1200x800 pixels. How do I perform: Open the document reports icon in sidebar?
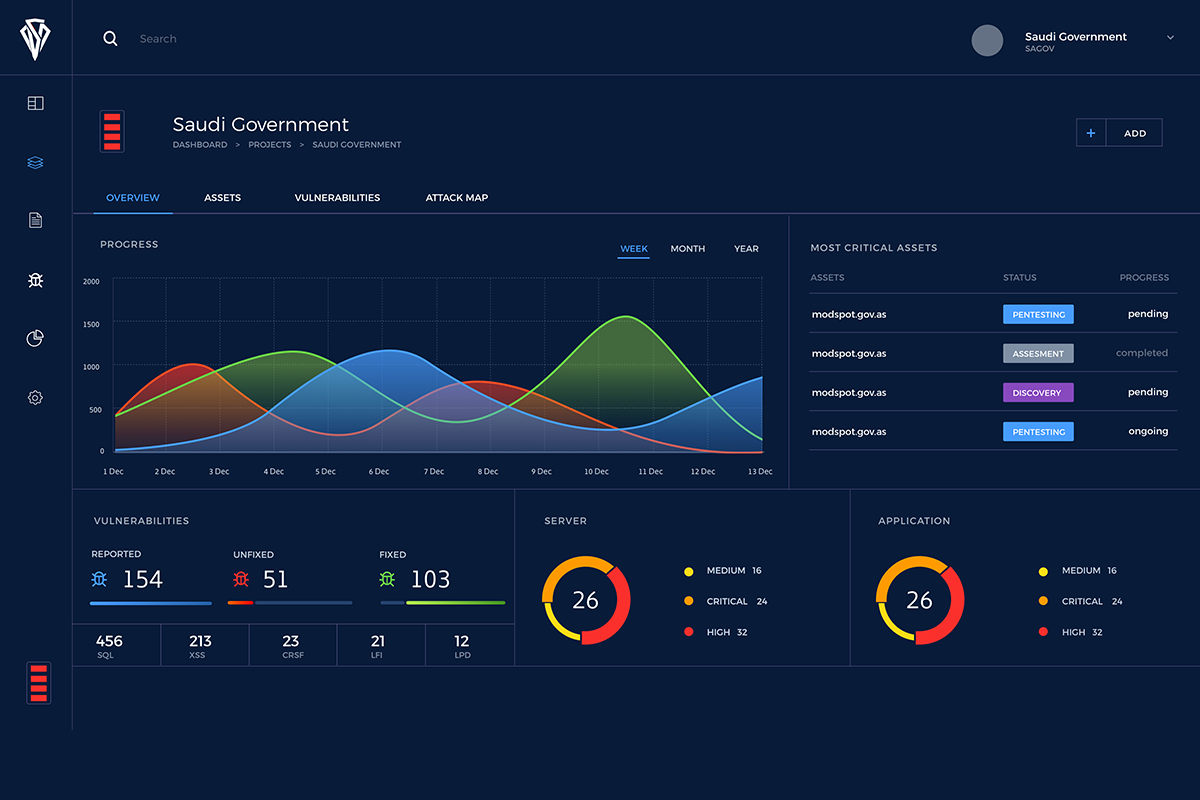pyautogui.click(x=36, y=220)
